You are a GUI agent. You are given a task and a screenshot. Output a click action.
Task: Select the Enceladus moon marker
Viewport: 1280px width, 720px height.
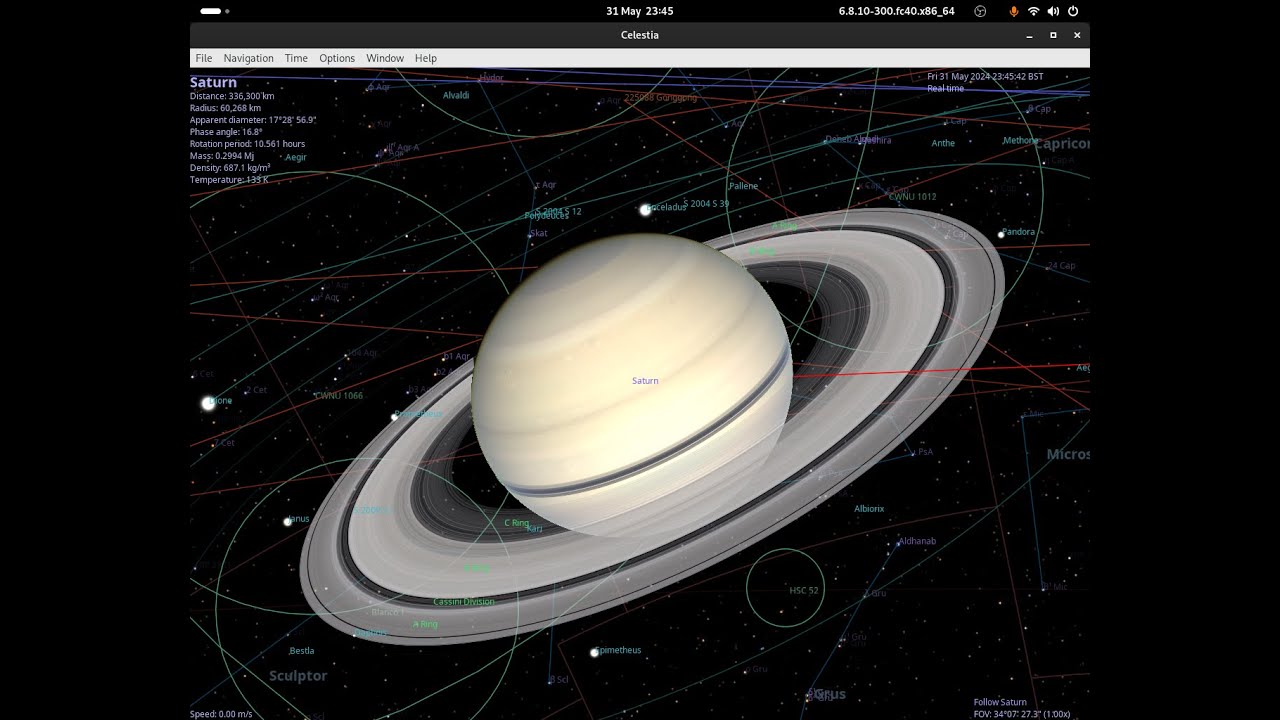coord(645,209)
